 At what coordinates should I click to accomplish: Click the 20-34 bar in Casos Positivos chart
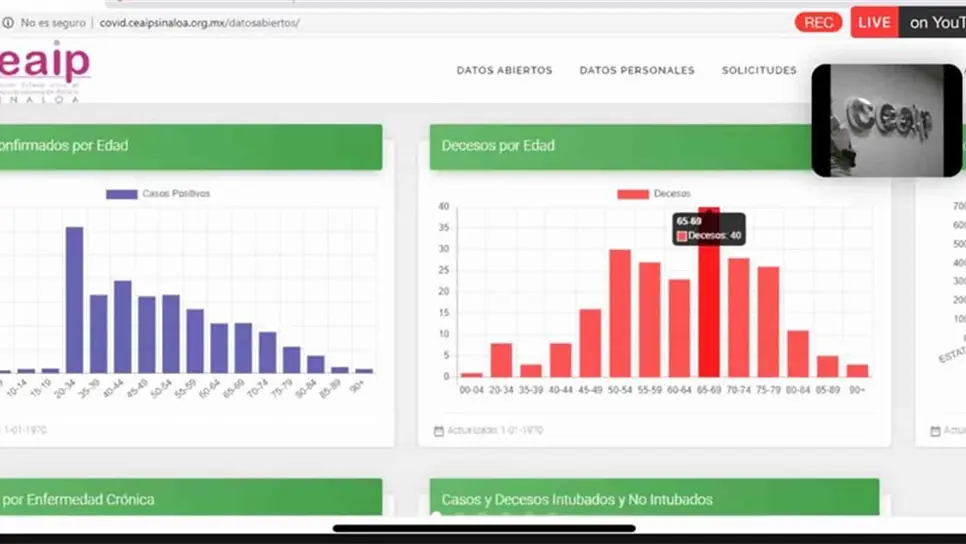[75, 300]
